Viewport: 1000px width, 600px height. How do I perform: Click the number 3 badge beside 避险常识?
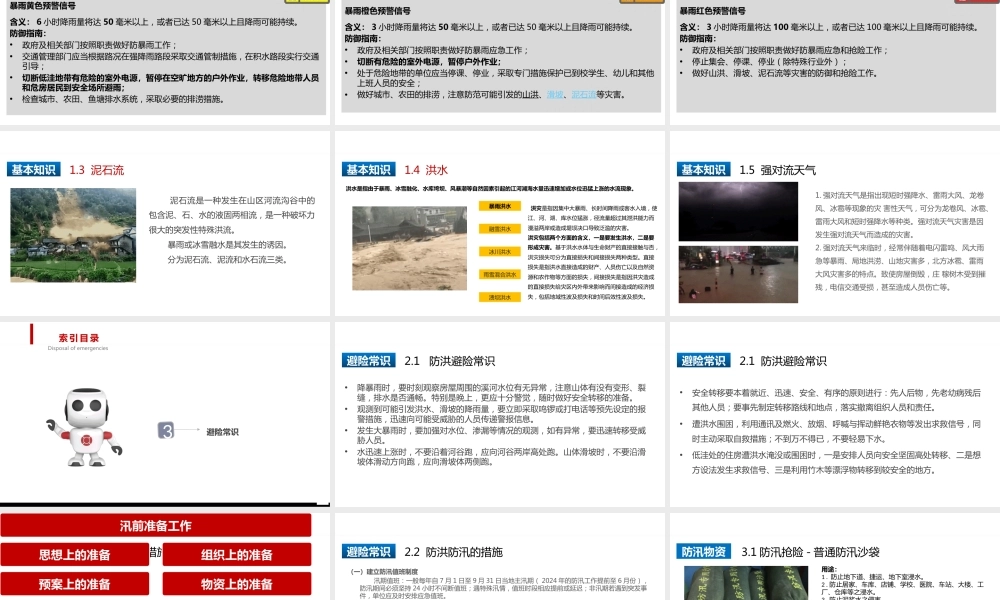pyautogui.click(x=166, y=430)
